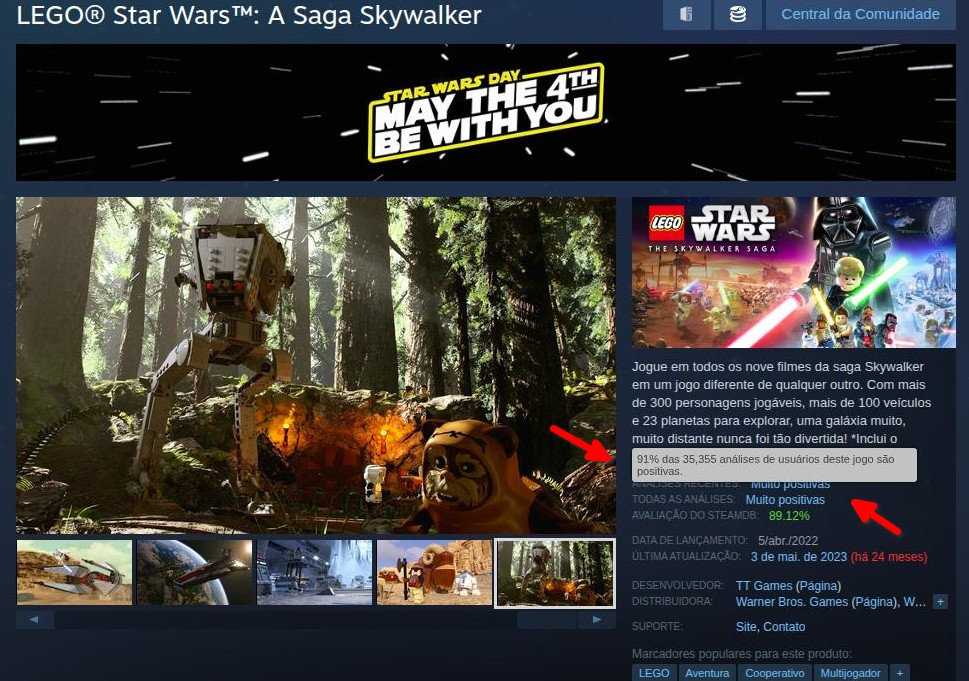The image size is (969, 681).
Task: Click 'Marcadores populares para este produto:' text
Action: (742, 654)
